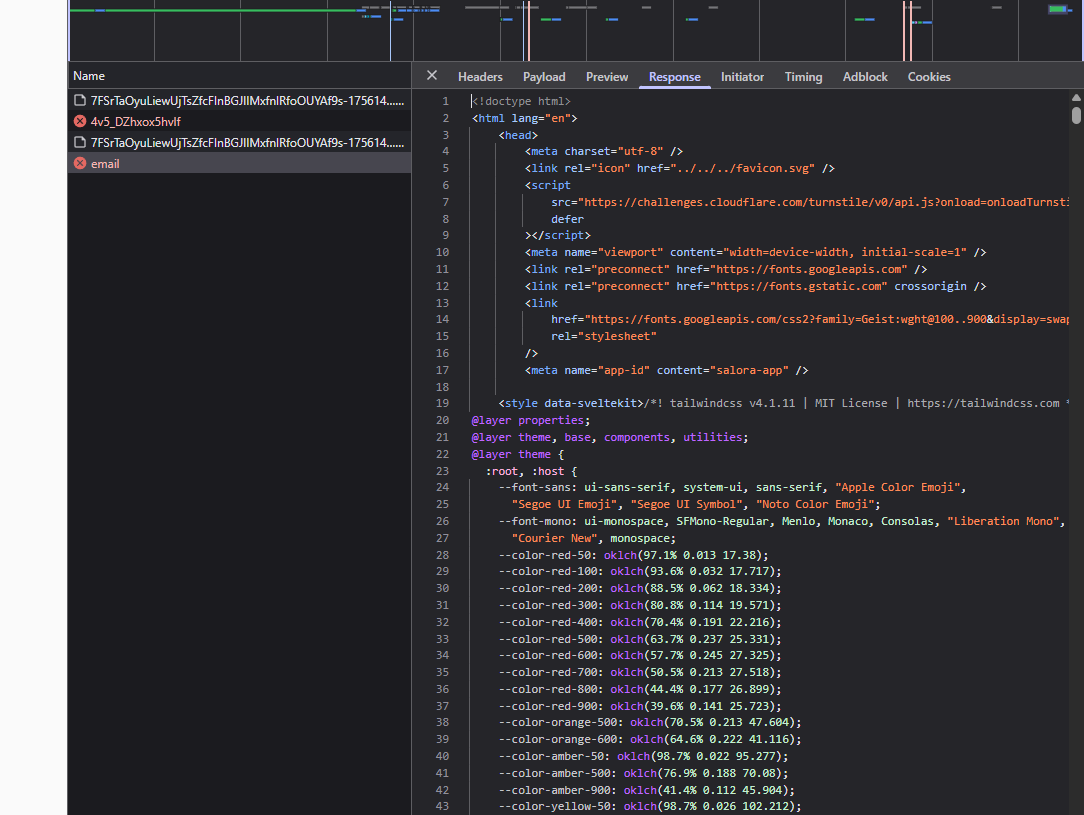
Task: Click the --color-red-400 declaration
Action: coord(640,622)
